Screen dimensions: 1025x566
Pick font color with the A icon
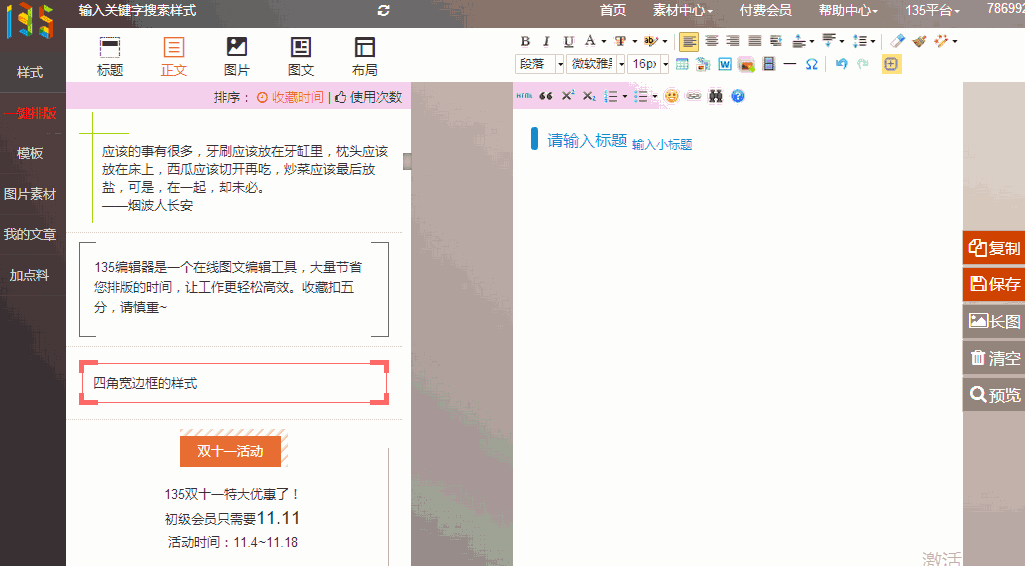tap(590, 41)
